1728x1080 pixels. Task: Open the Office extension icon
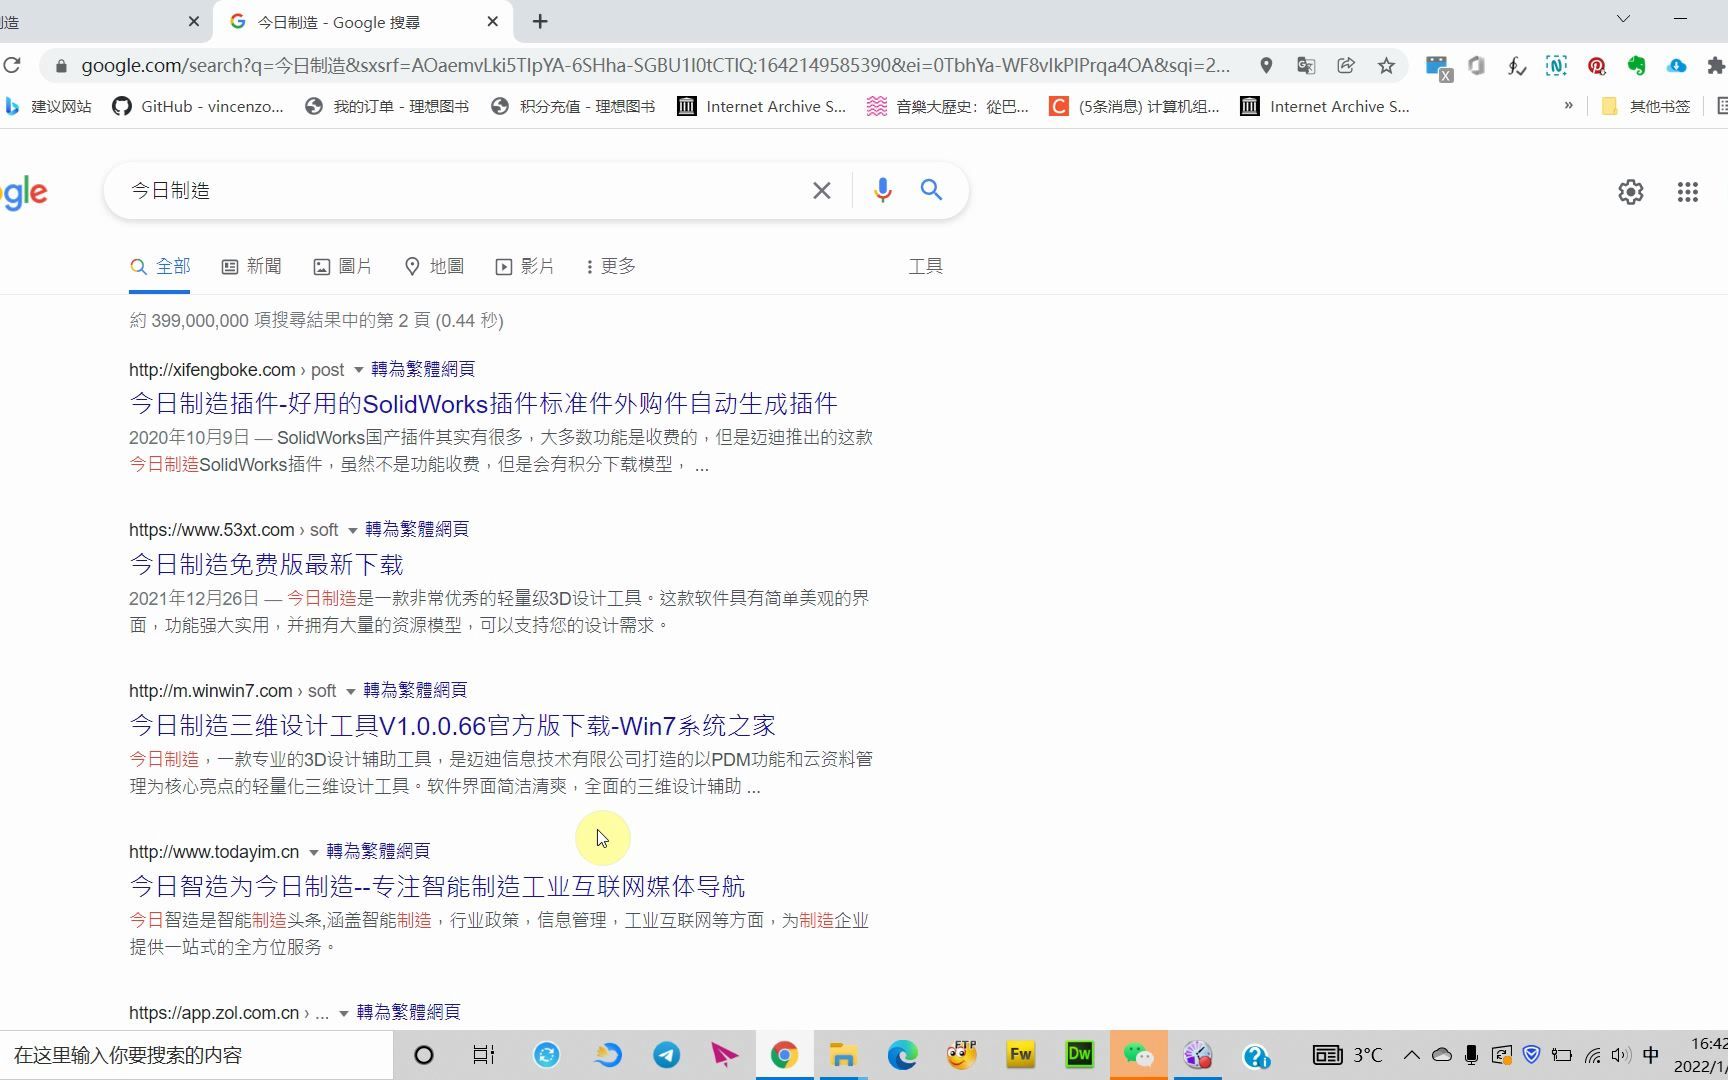click(1477, 65)
